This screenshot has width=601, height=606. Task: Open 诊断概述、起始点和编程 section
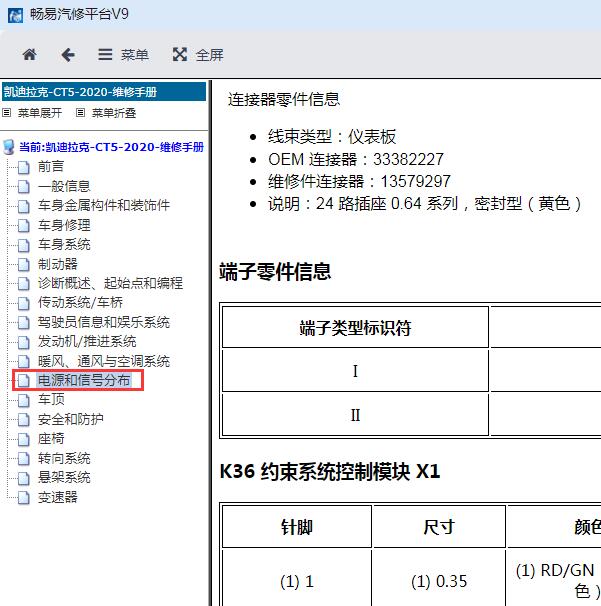point(110,283)
